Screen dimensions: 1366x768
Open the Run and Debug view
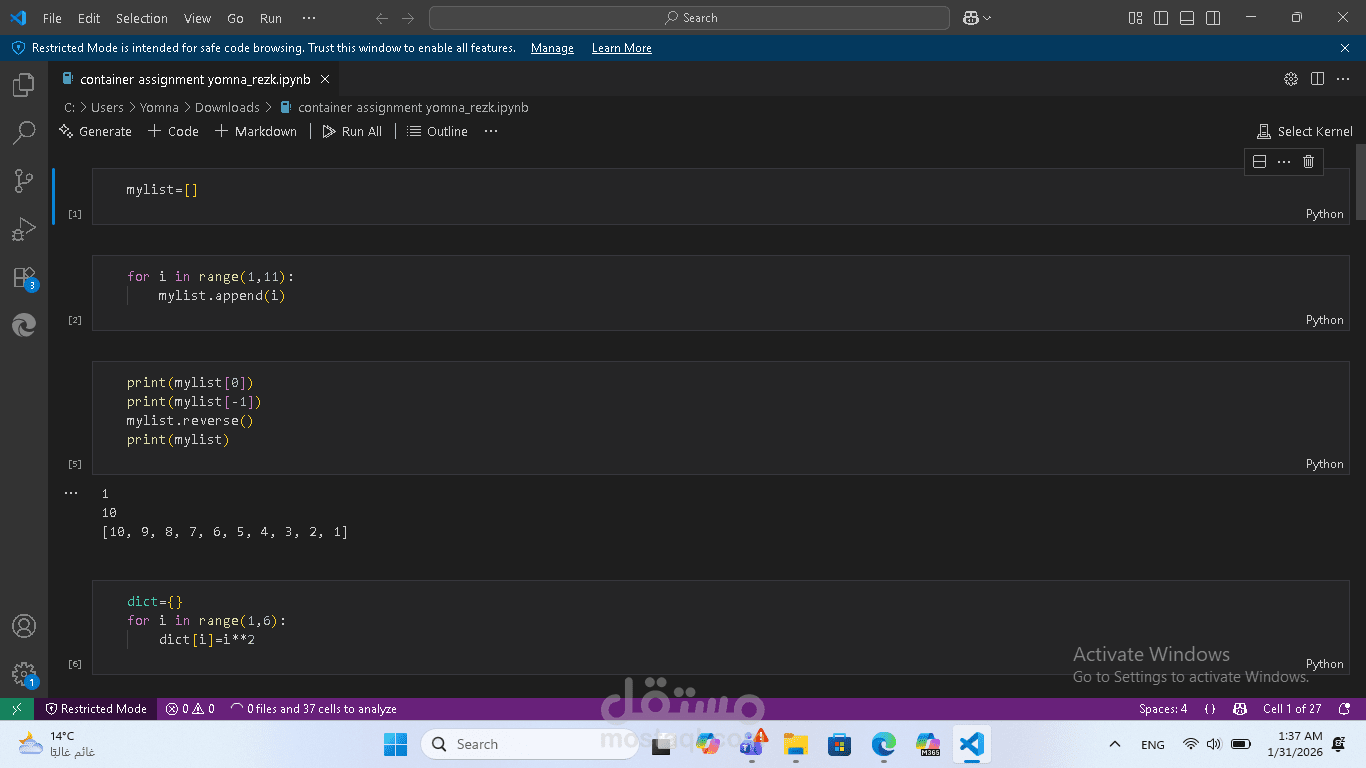click(x=24, y=229)
